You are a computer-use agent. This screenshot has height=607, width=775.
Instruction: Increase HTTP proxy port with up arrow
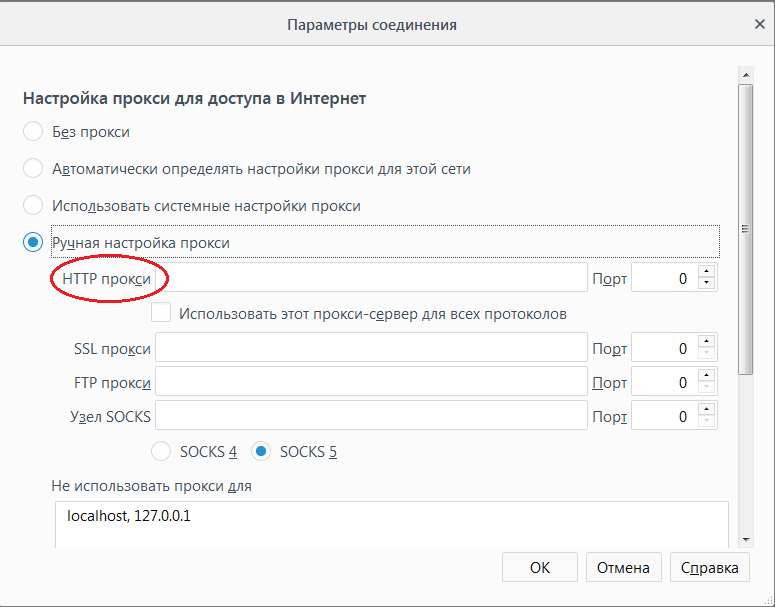tap(707, 271)
